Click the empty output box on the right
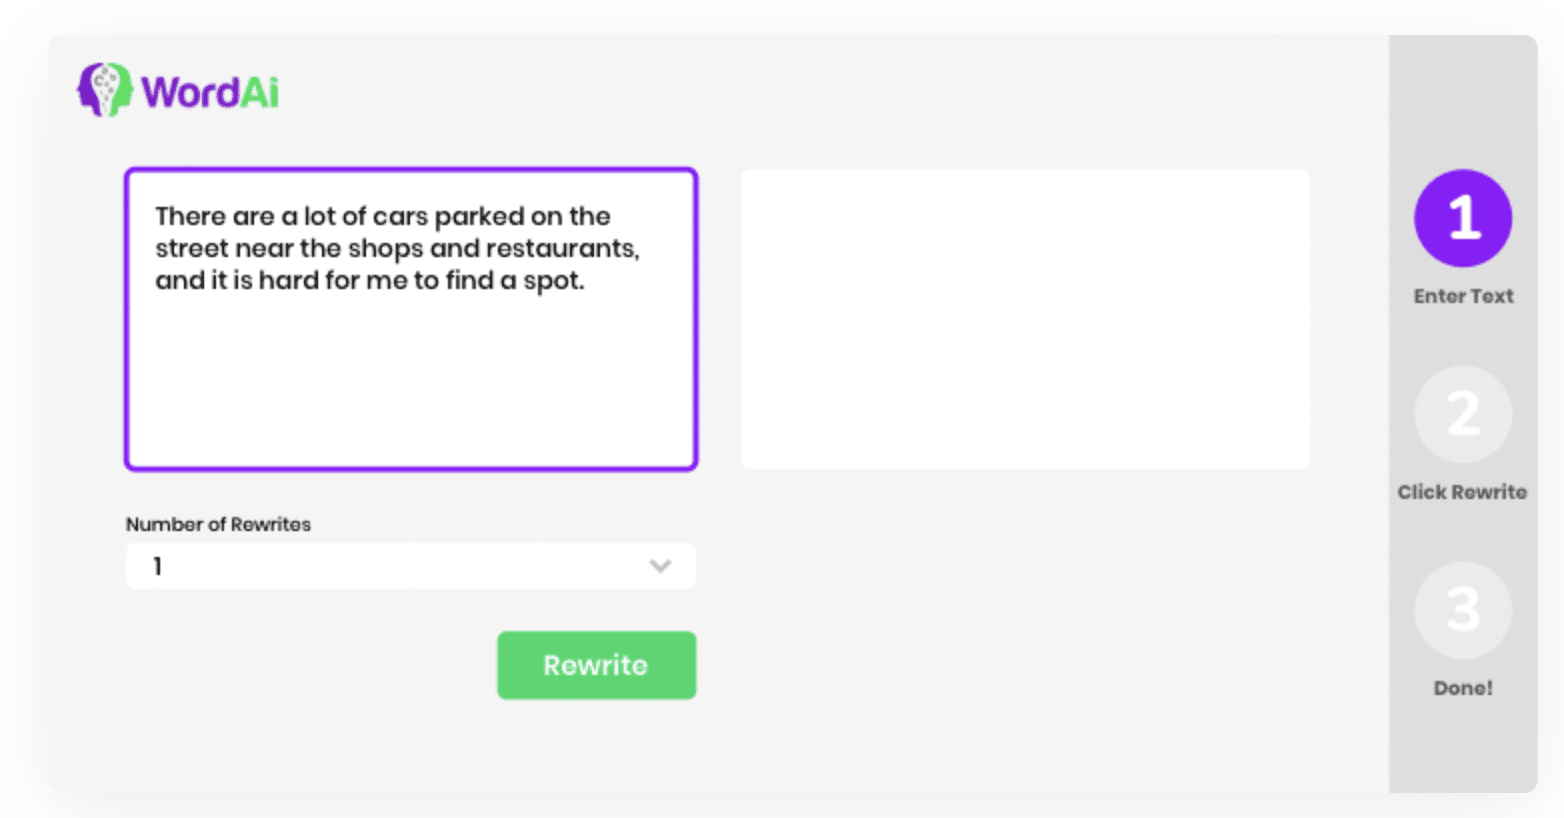Image resolution: width=1564 pixels, height=818 pixels. coord(1025,319)
